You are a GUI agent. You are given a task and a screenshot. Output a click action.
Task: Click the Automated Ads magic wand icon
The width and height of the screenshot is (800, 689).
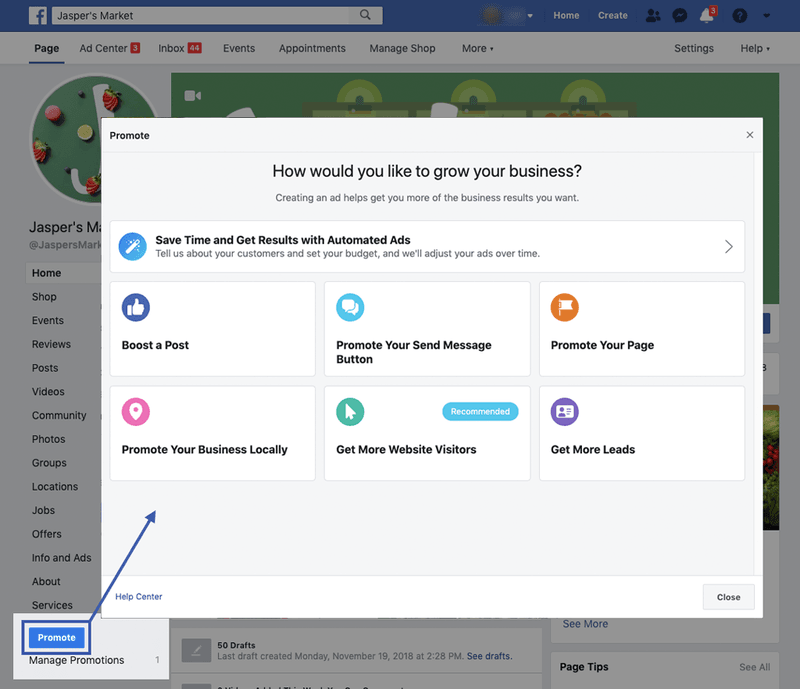(133, 247)
